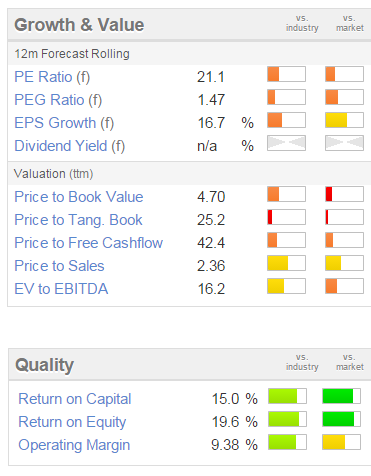Open the Return on Equity link
371x476 pixels.
72,422
